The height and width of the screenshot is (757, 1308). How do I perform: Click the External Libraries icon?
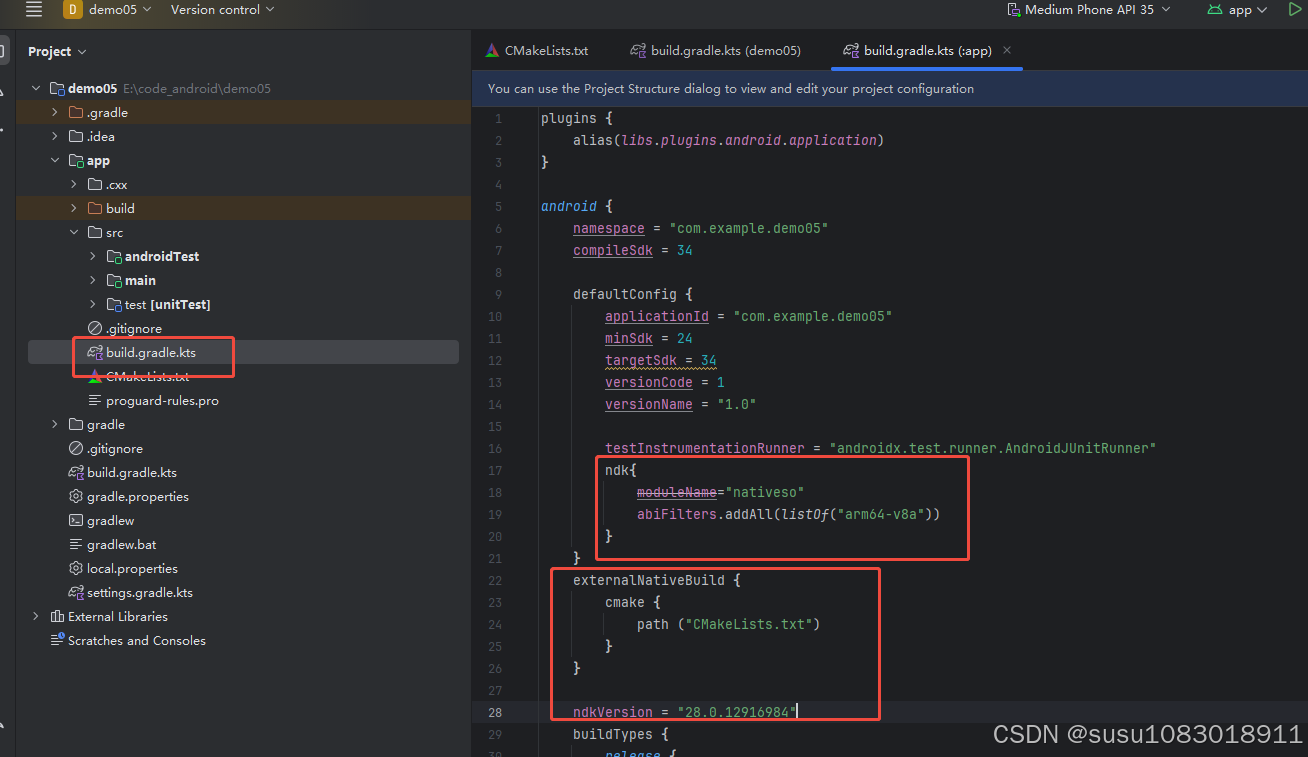[58, 617]
